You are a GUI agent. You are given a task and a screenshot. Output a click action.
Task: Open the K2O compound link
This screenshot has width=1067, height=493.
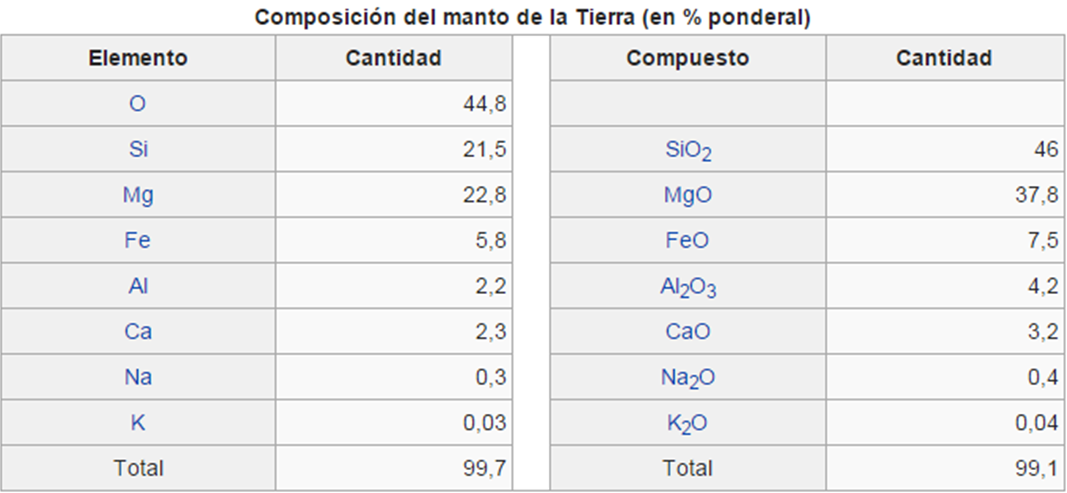(x=688, y=424)
